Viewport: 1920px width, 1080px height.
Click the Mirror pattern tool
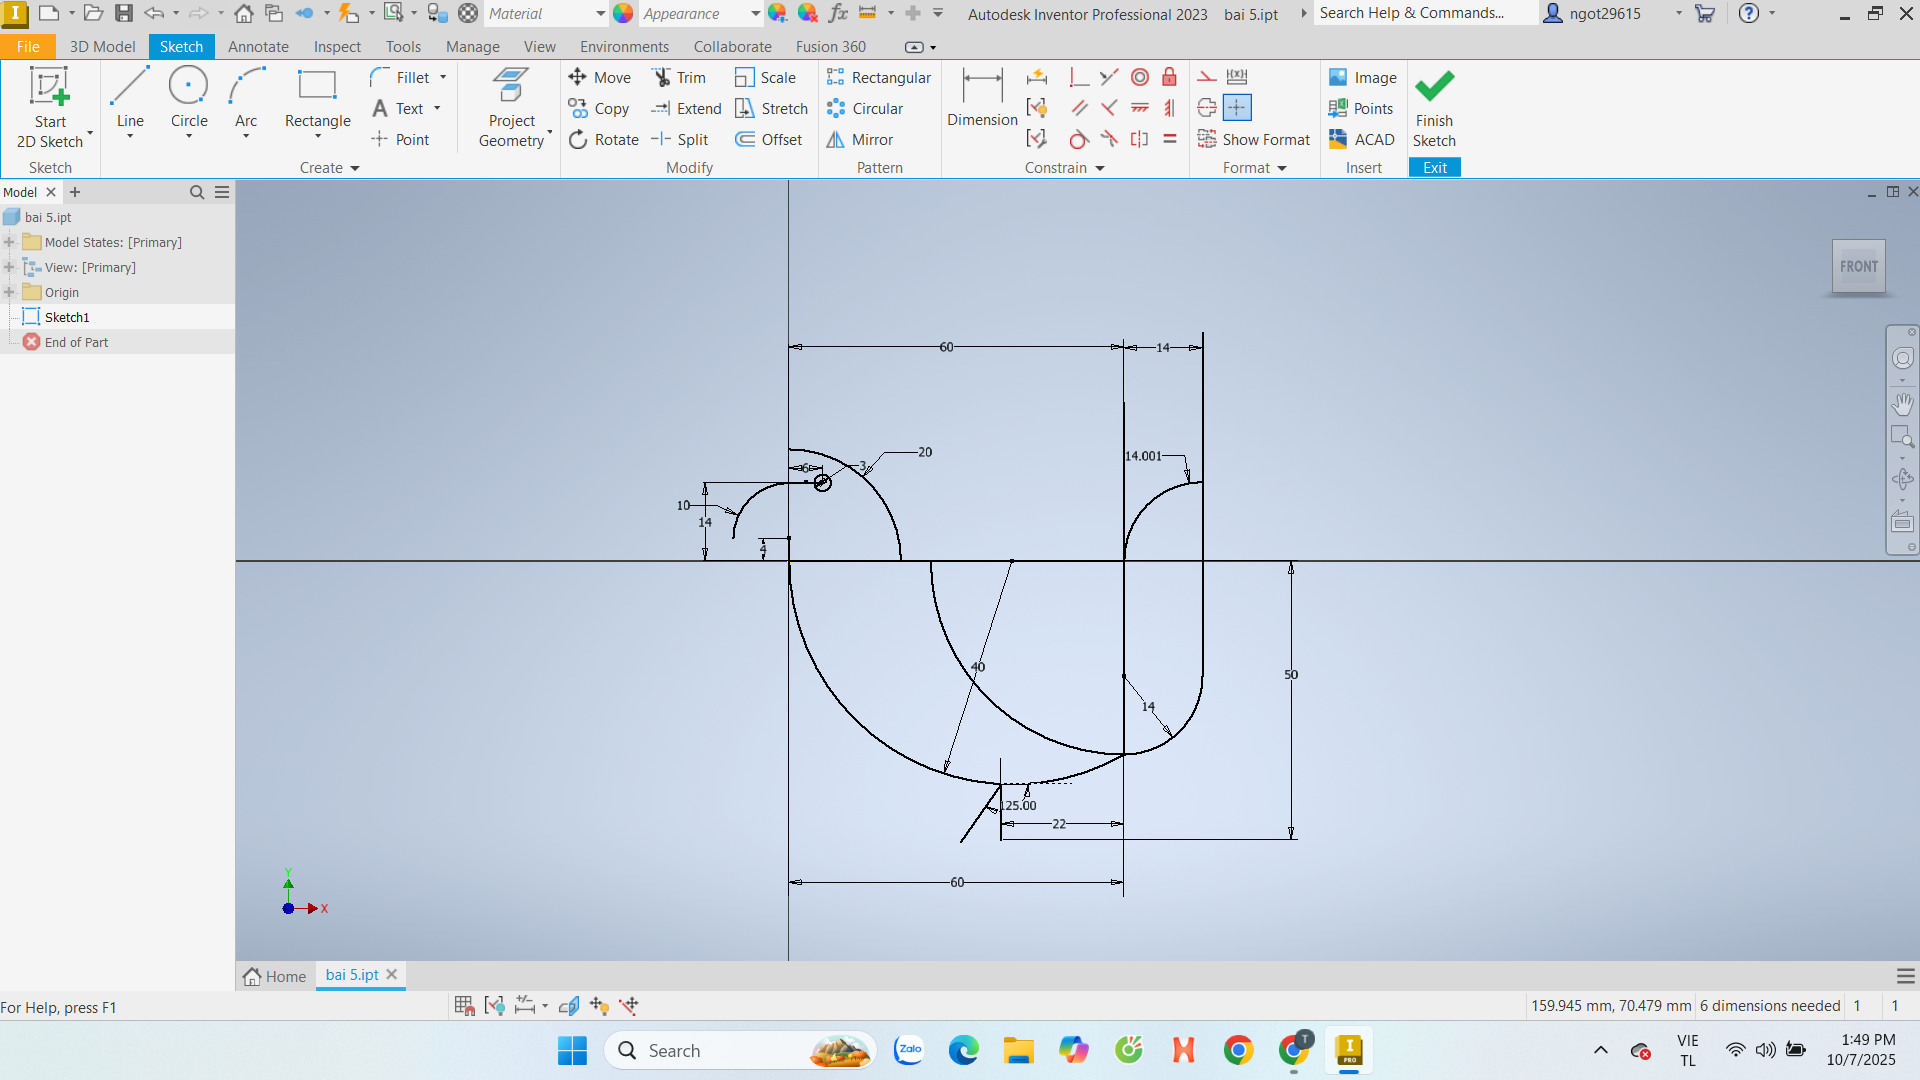tap(860, 139)
